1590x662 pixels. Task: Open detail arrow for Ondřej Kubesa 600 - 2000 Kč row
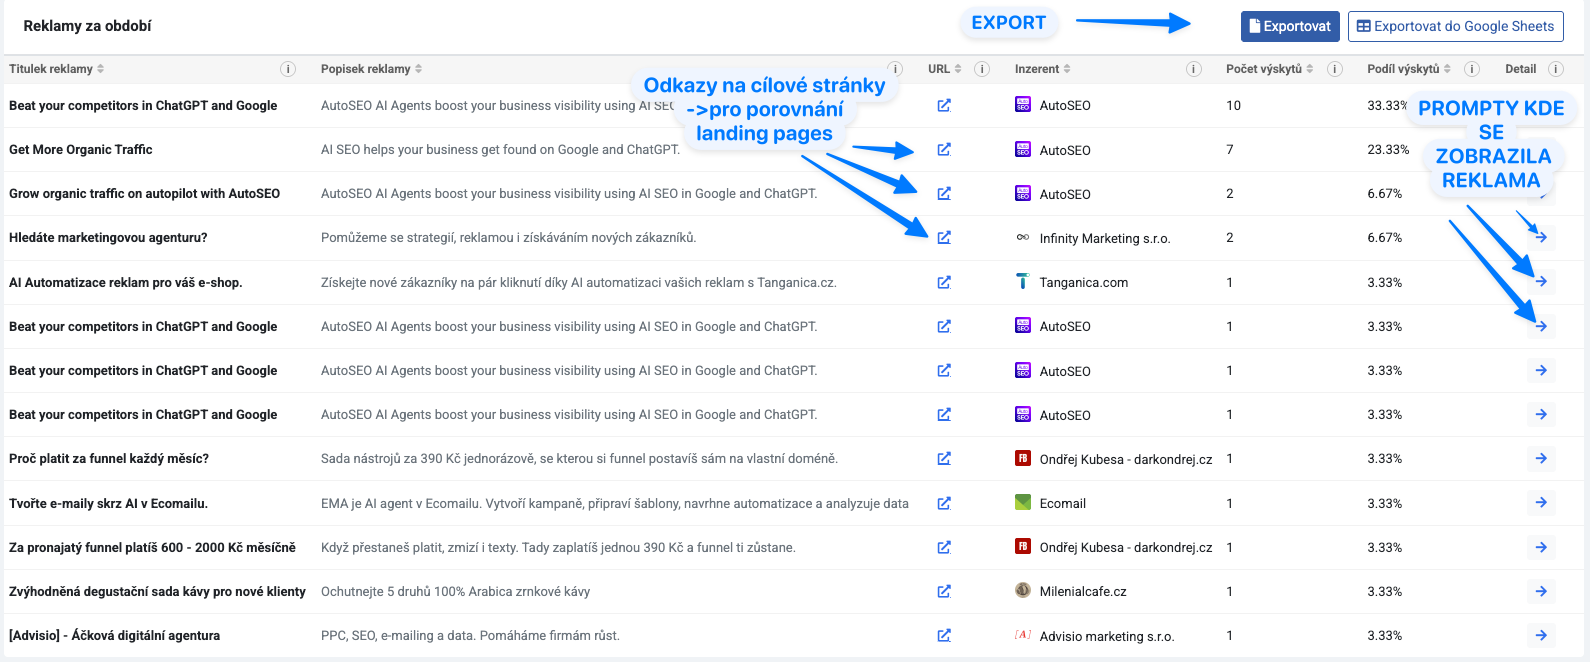pyautogui.click(x=1541, y=547)
